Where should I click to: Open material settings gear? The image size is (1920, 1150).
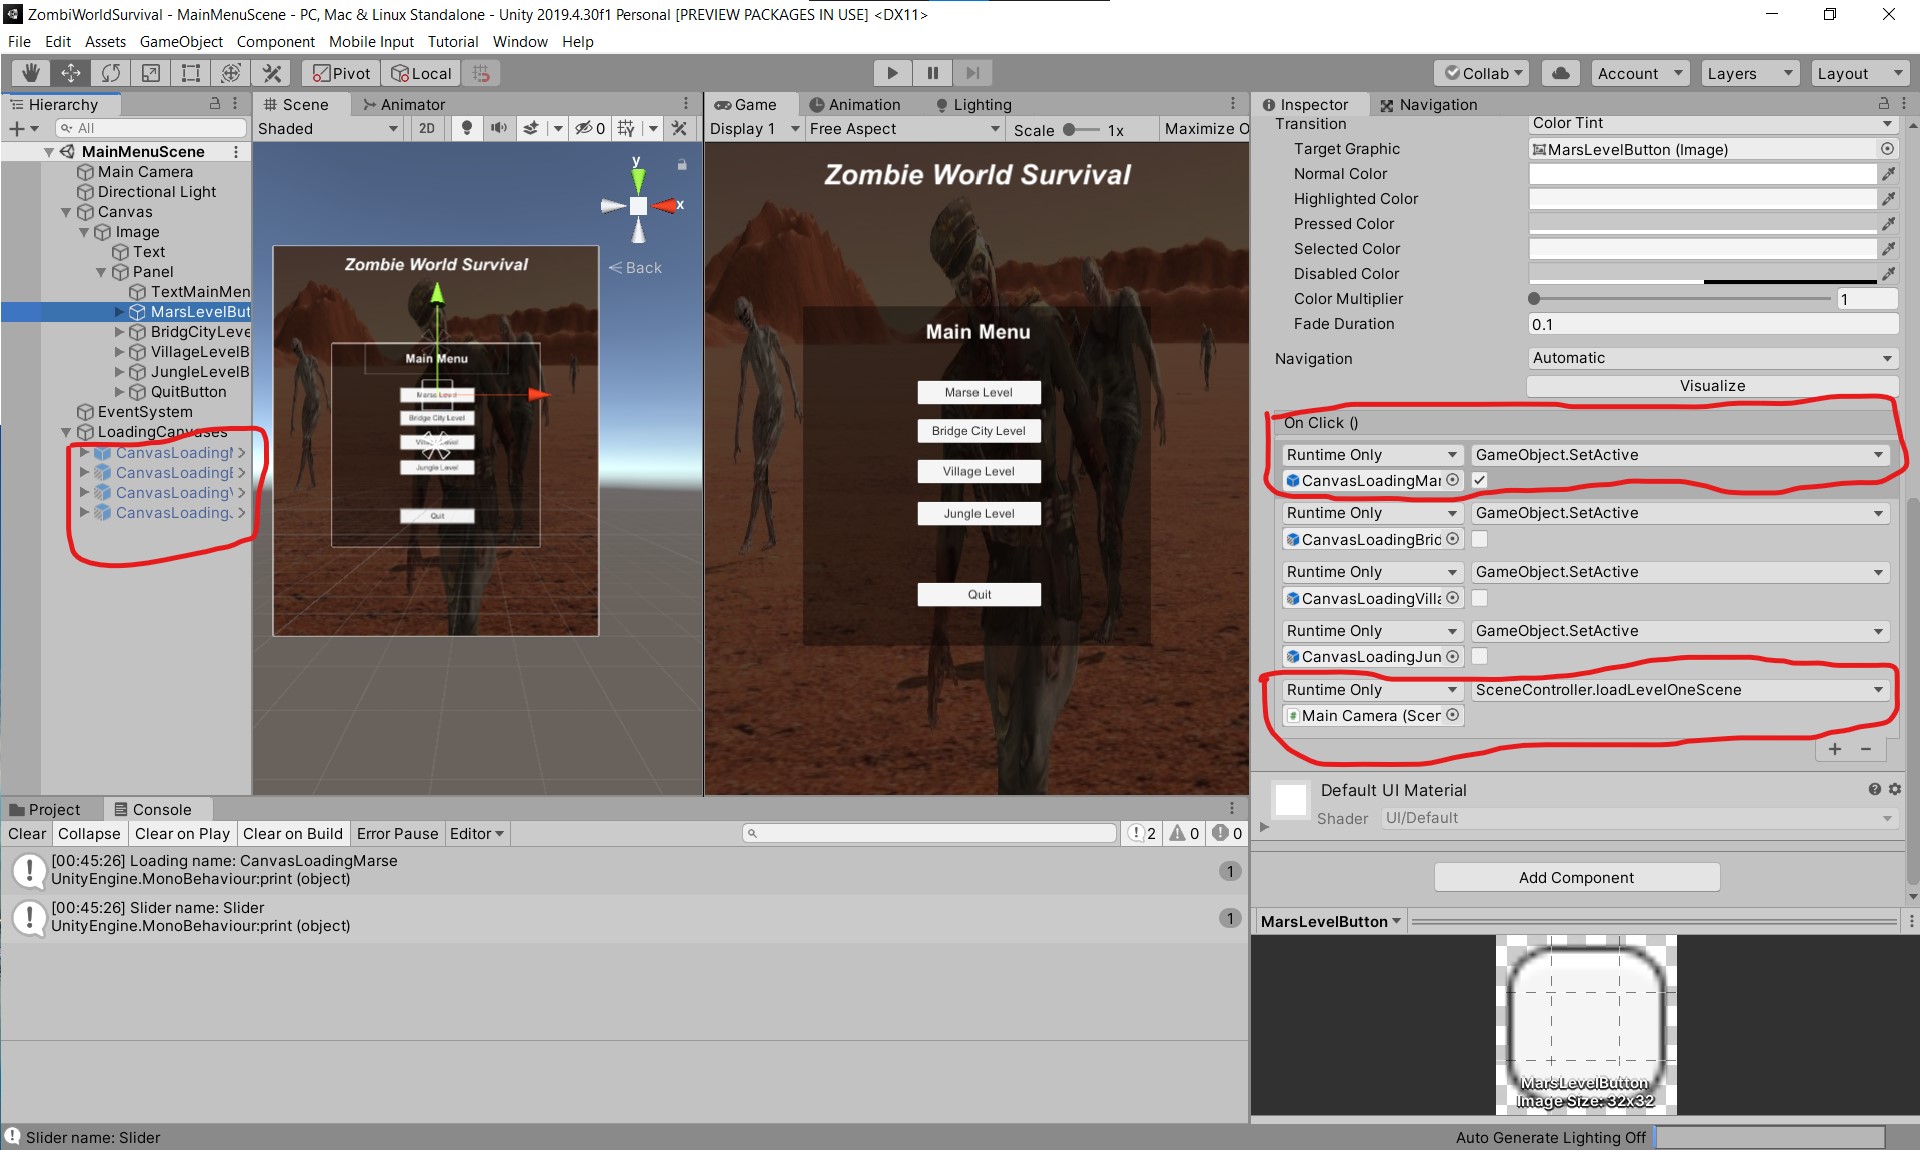[x=1894, y=789]
